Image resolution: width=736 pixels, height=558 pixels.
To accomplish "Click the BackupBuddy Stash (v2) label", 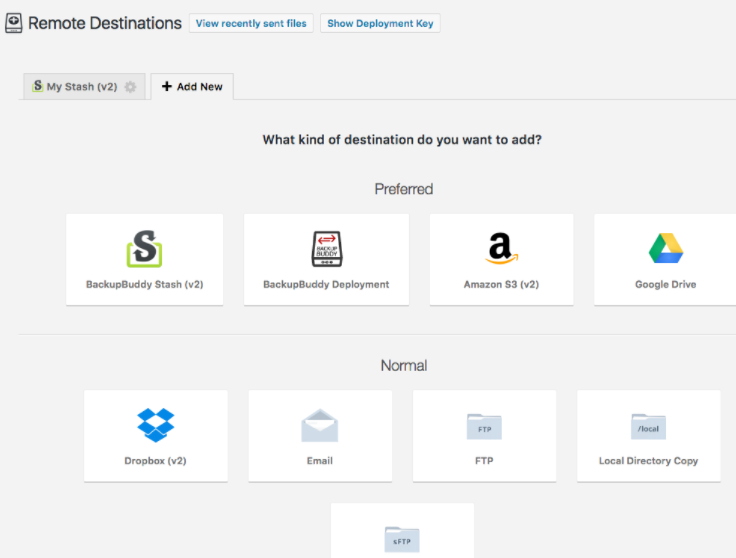I will click(144, 285).
